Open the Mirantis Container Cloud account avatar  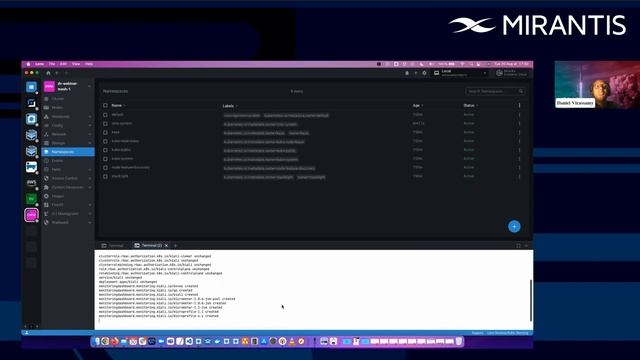499,73
